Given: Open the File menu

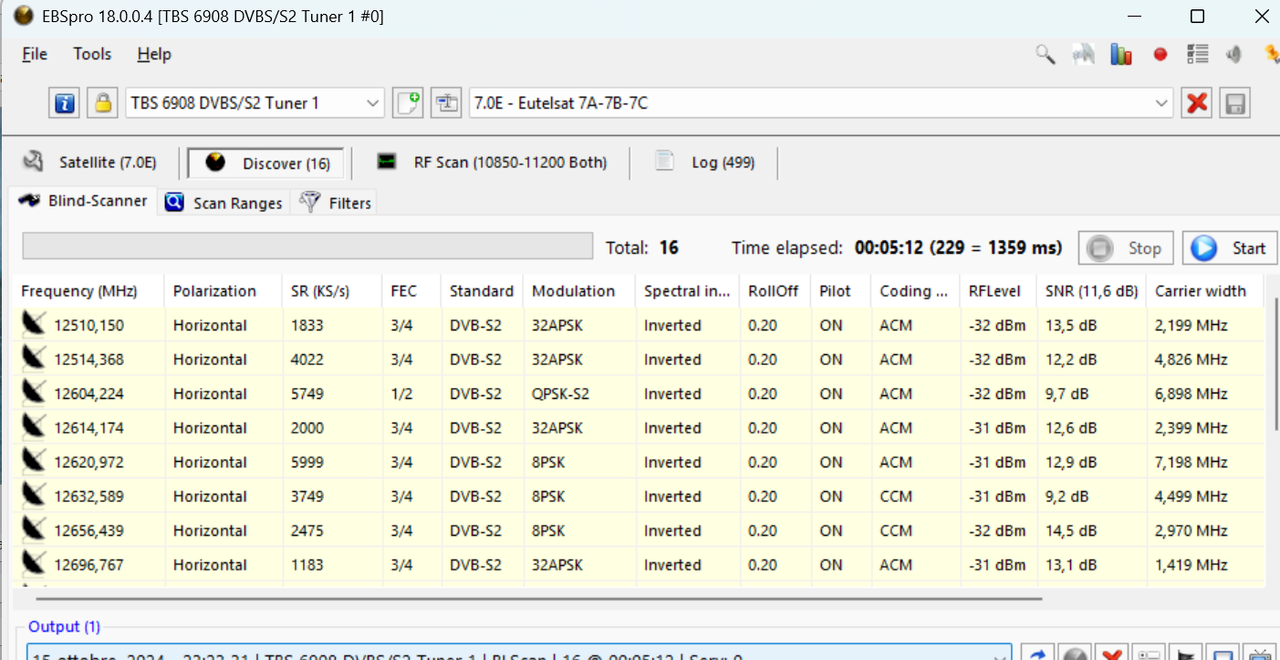Looking at the screenshot, I should tap(35, 54).
